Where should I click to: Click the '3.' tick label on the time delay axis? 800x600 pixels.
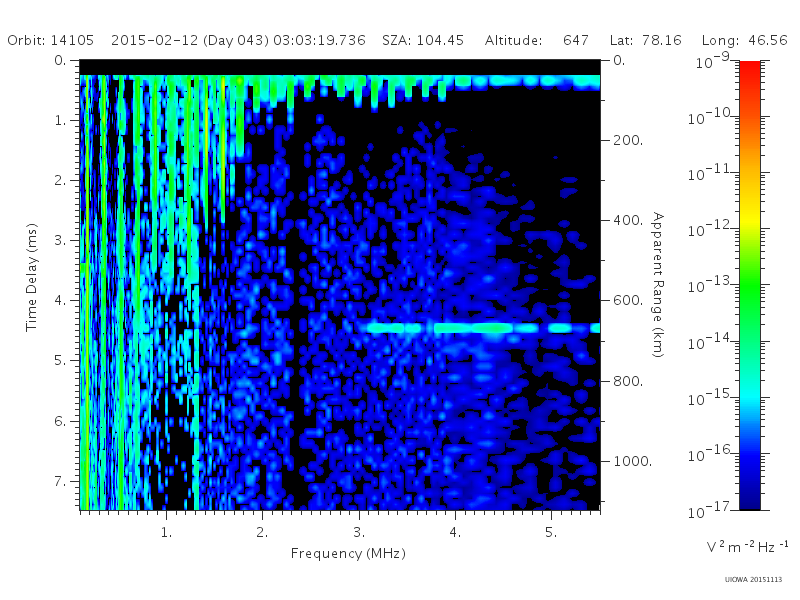(x=60, y=240)
